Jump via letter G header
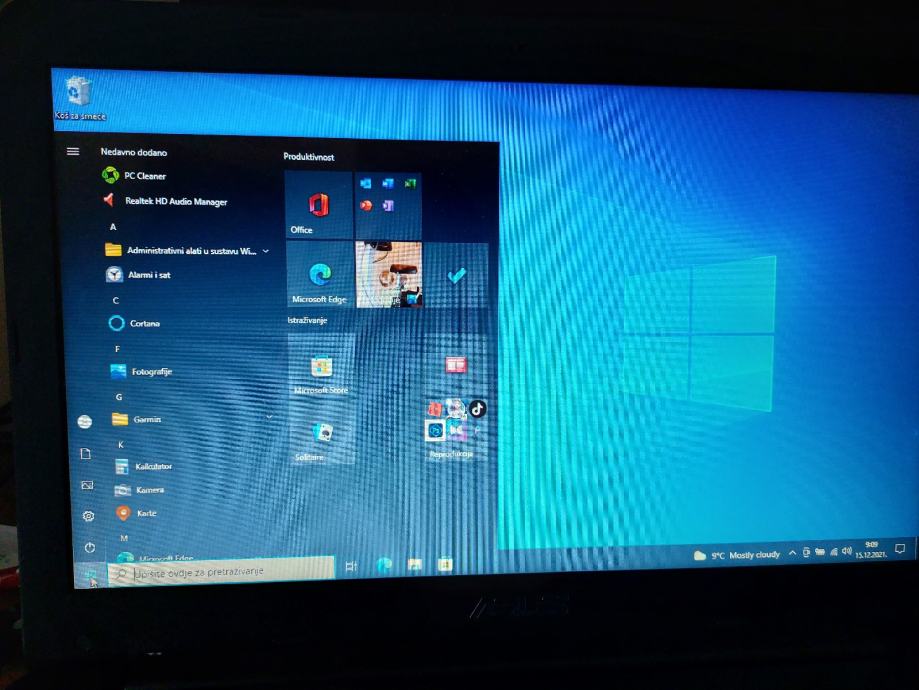This screenshot has width=919, height=690. pos(119,397)
